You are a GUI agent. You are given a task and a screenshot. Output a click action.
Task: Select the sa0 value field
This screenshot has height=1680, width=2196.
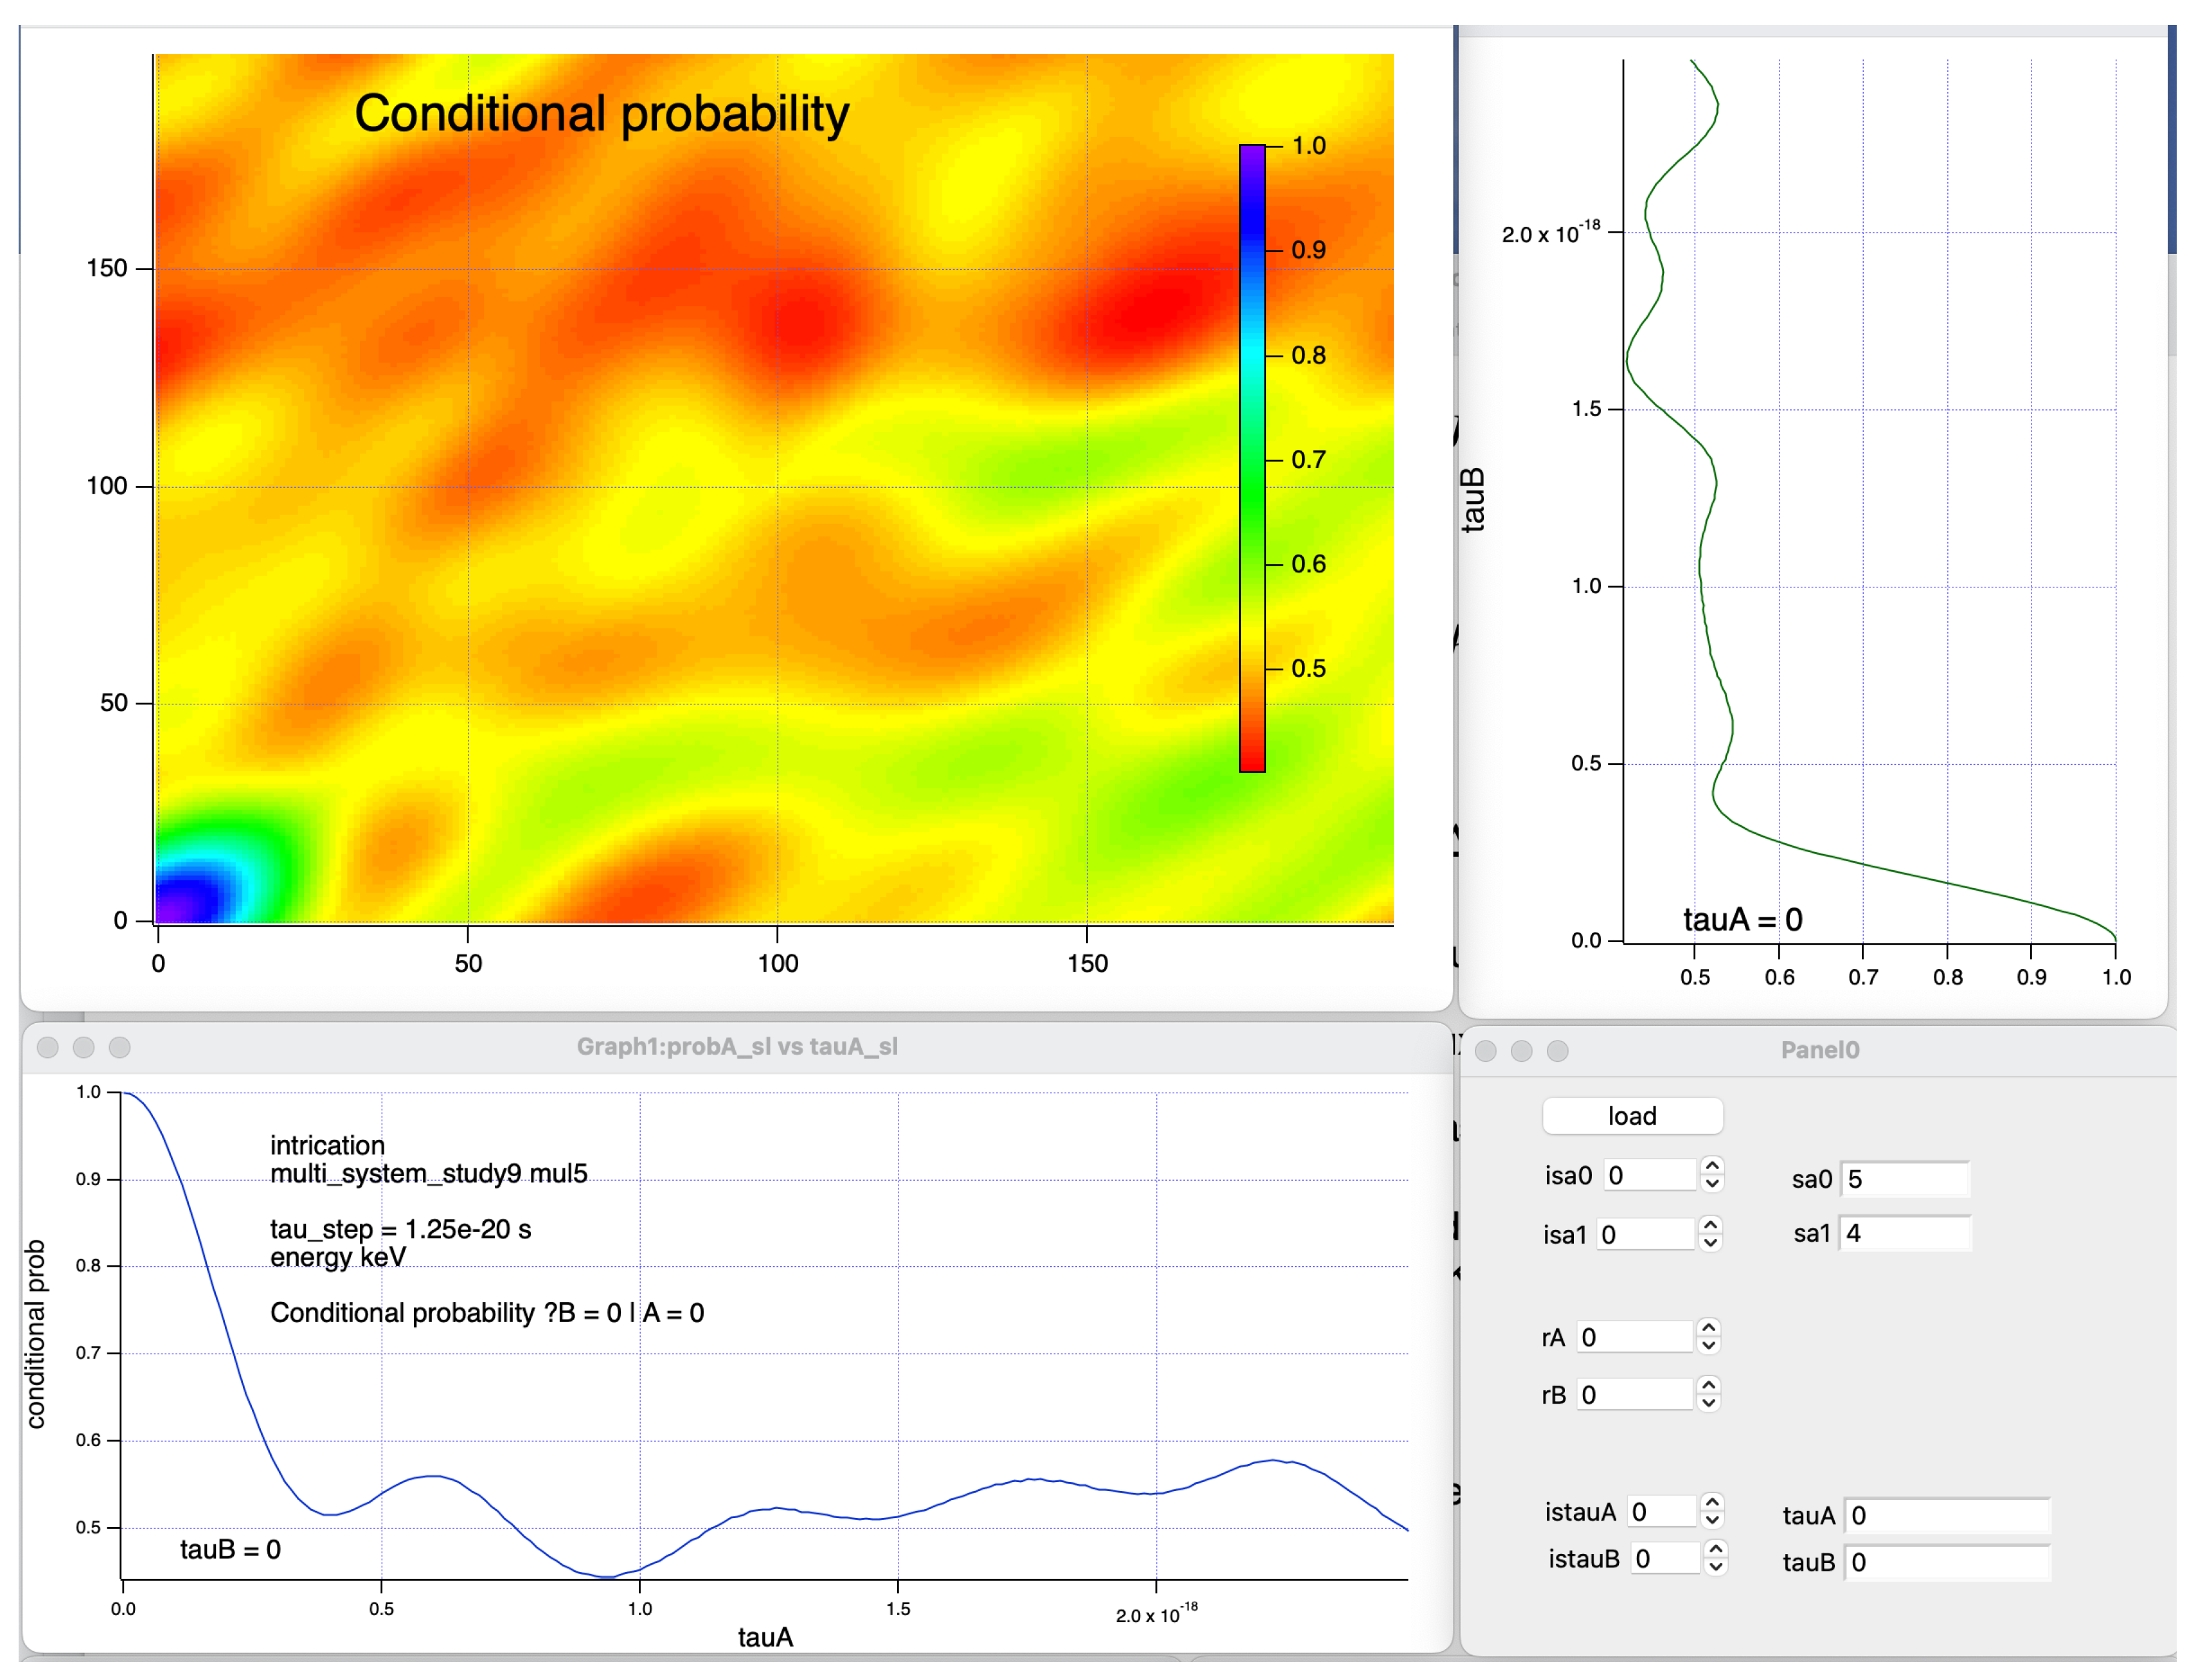[x=1904, y=1179]
